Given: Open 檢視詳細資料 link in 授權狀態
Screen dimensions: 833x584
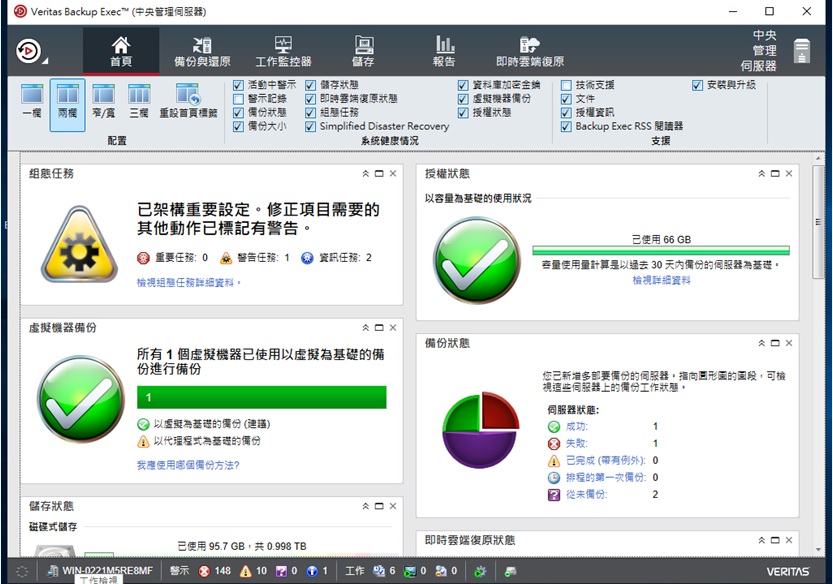Looking at the screenshot, I should [661, 280].
